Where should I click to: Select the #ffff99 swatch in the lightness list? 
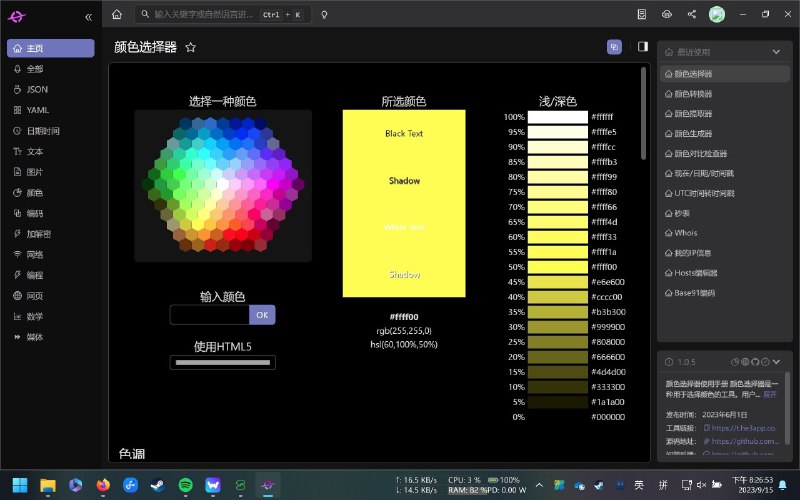(557, 177)
